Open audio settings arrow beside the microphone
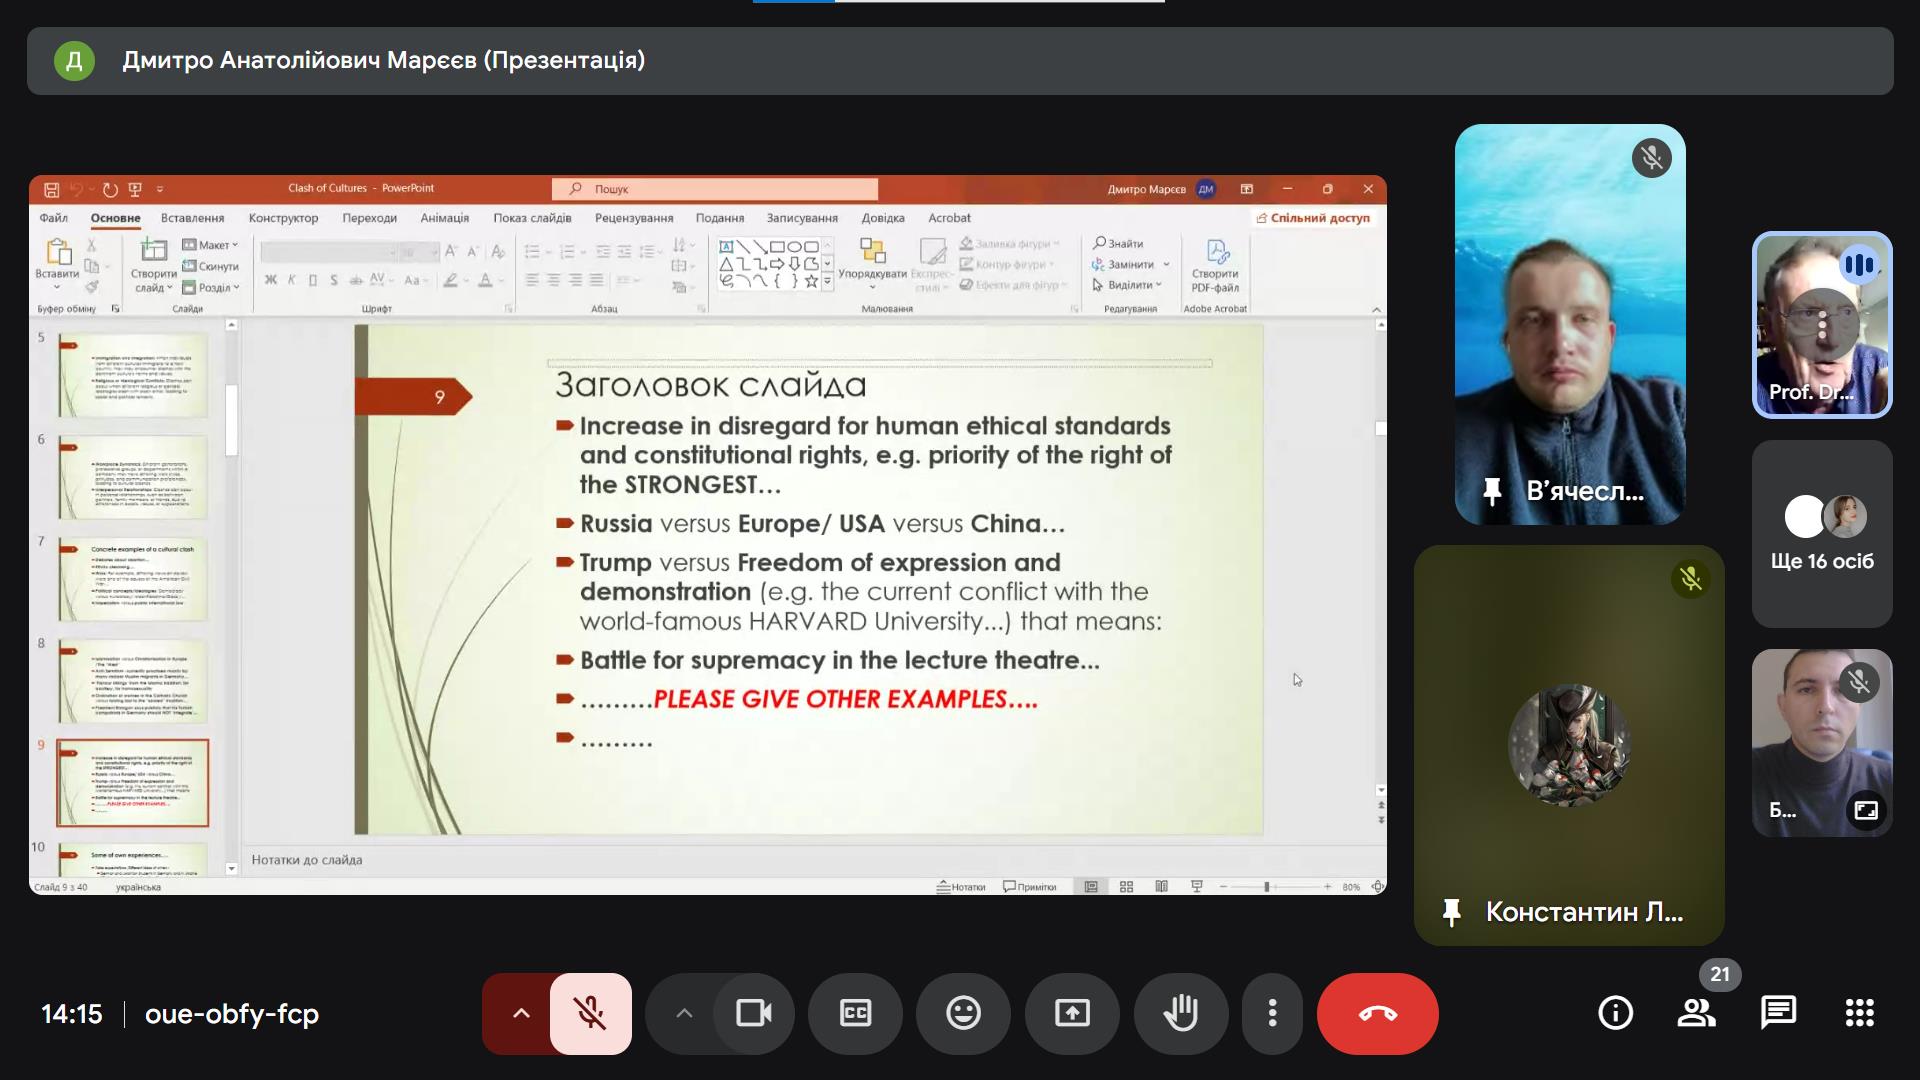The height and width of the screenshot is (1080, 1920). pos(521,1014)
